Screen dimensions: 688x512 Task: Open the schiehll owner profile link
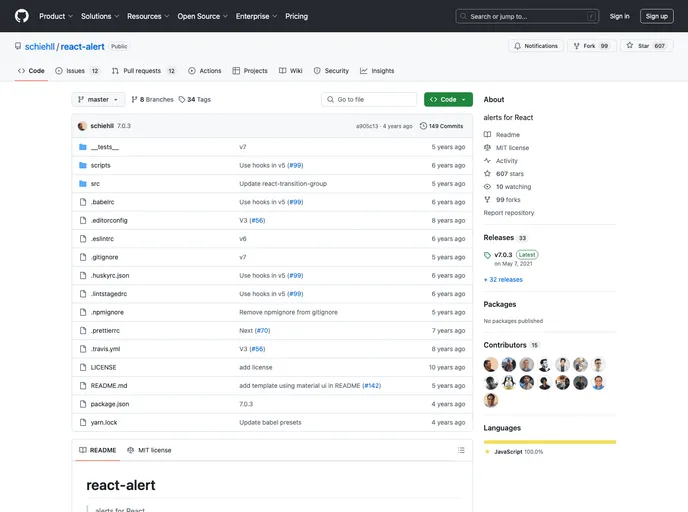[39, 47]
